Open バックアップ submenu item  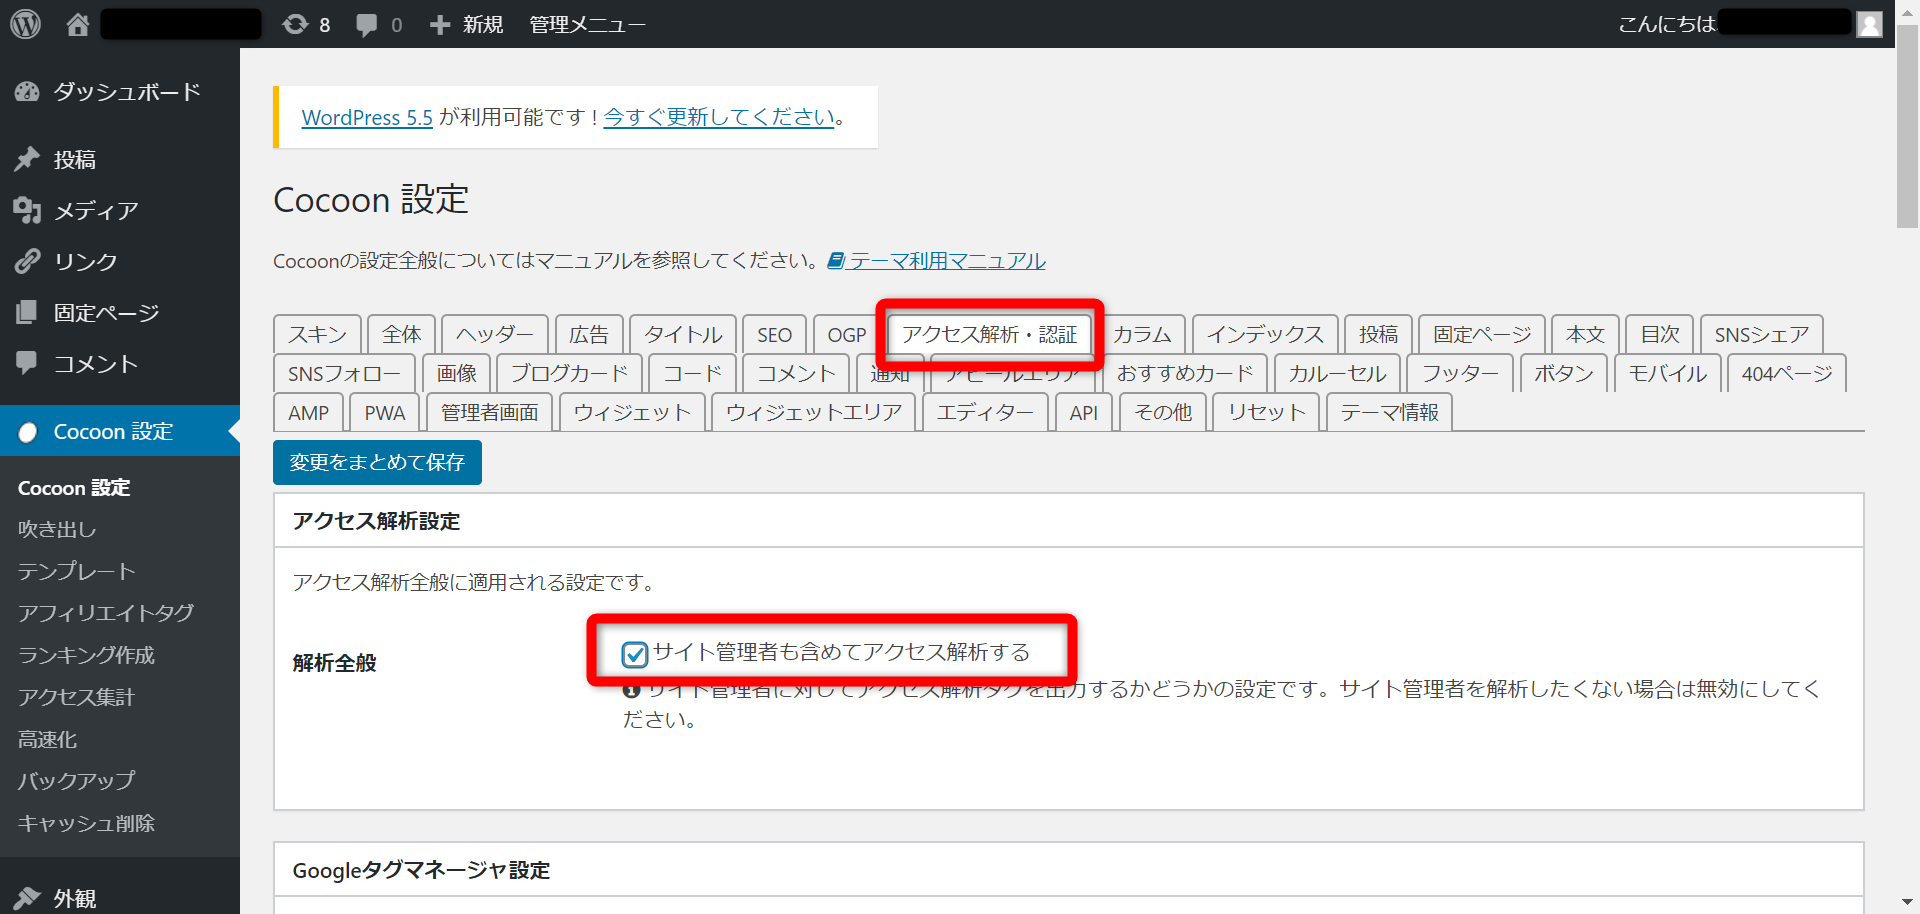[76, 781]
